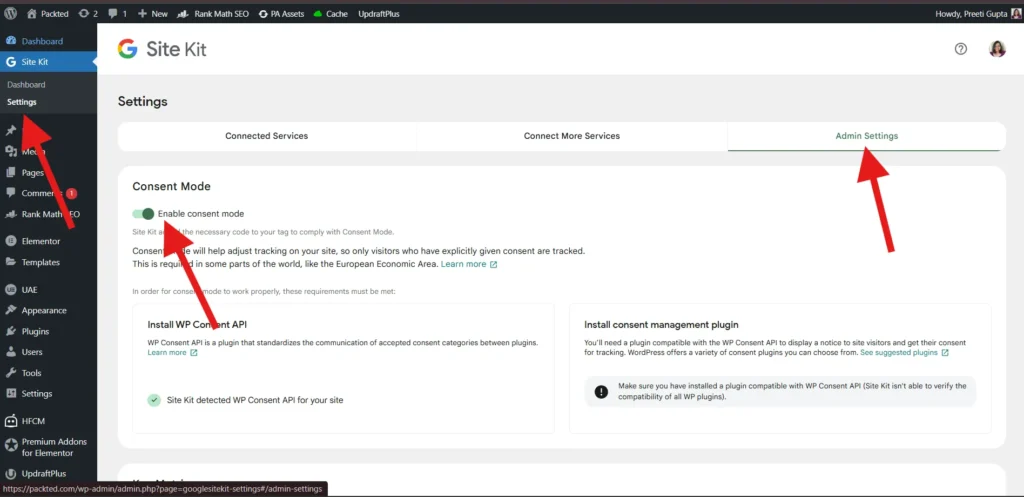The width and height of the screenshot is (1024, 497).
Task: Click the green check mark status icon
Action: [153, 400]
